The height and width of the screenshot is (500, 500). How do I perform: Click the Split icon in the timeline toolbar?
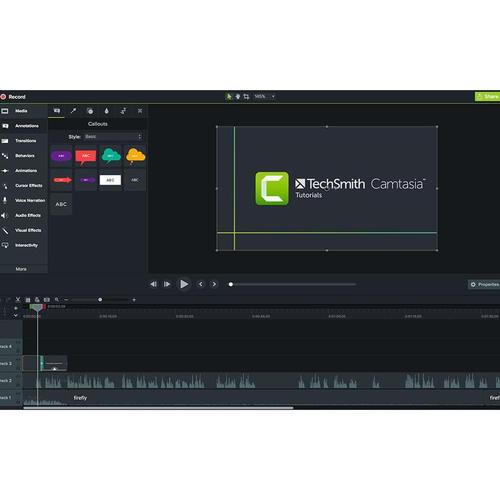click(x=47, y=300)
